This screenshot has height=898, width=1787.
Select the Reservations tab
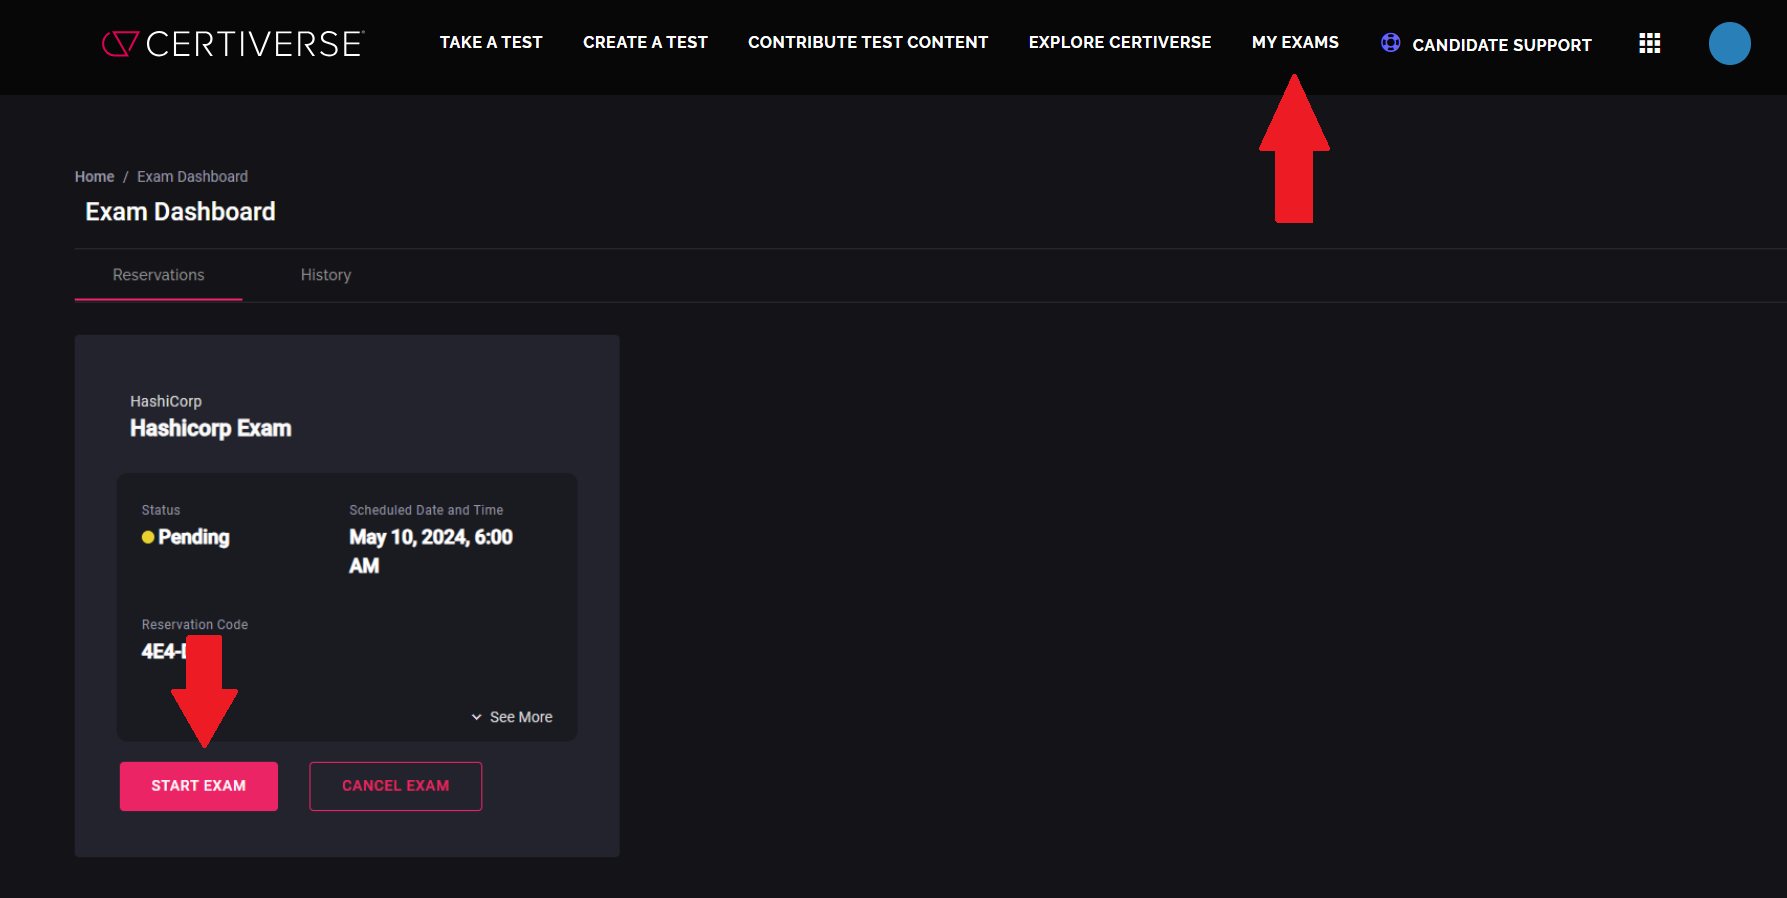[158, 275]
